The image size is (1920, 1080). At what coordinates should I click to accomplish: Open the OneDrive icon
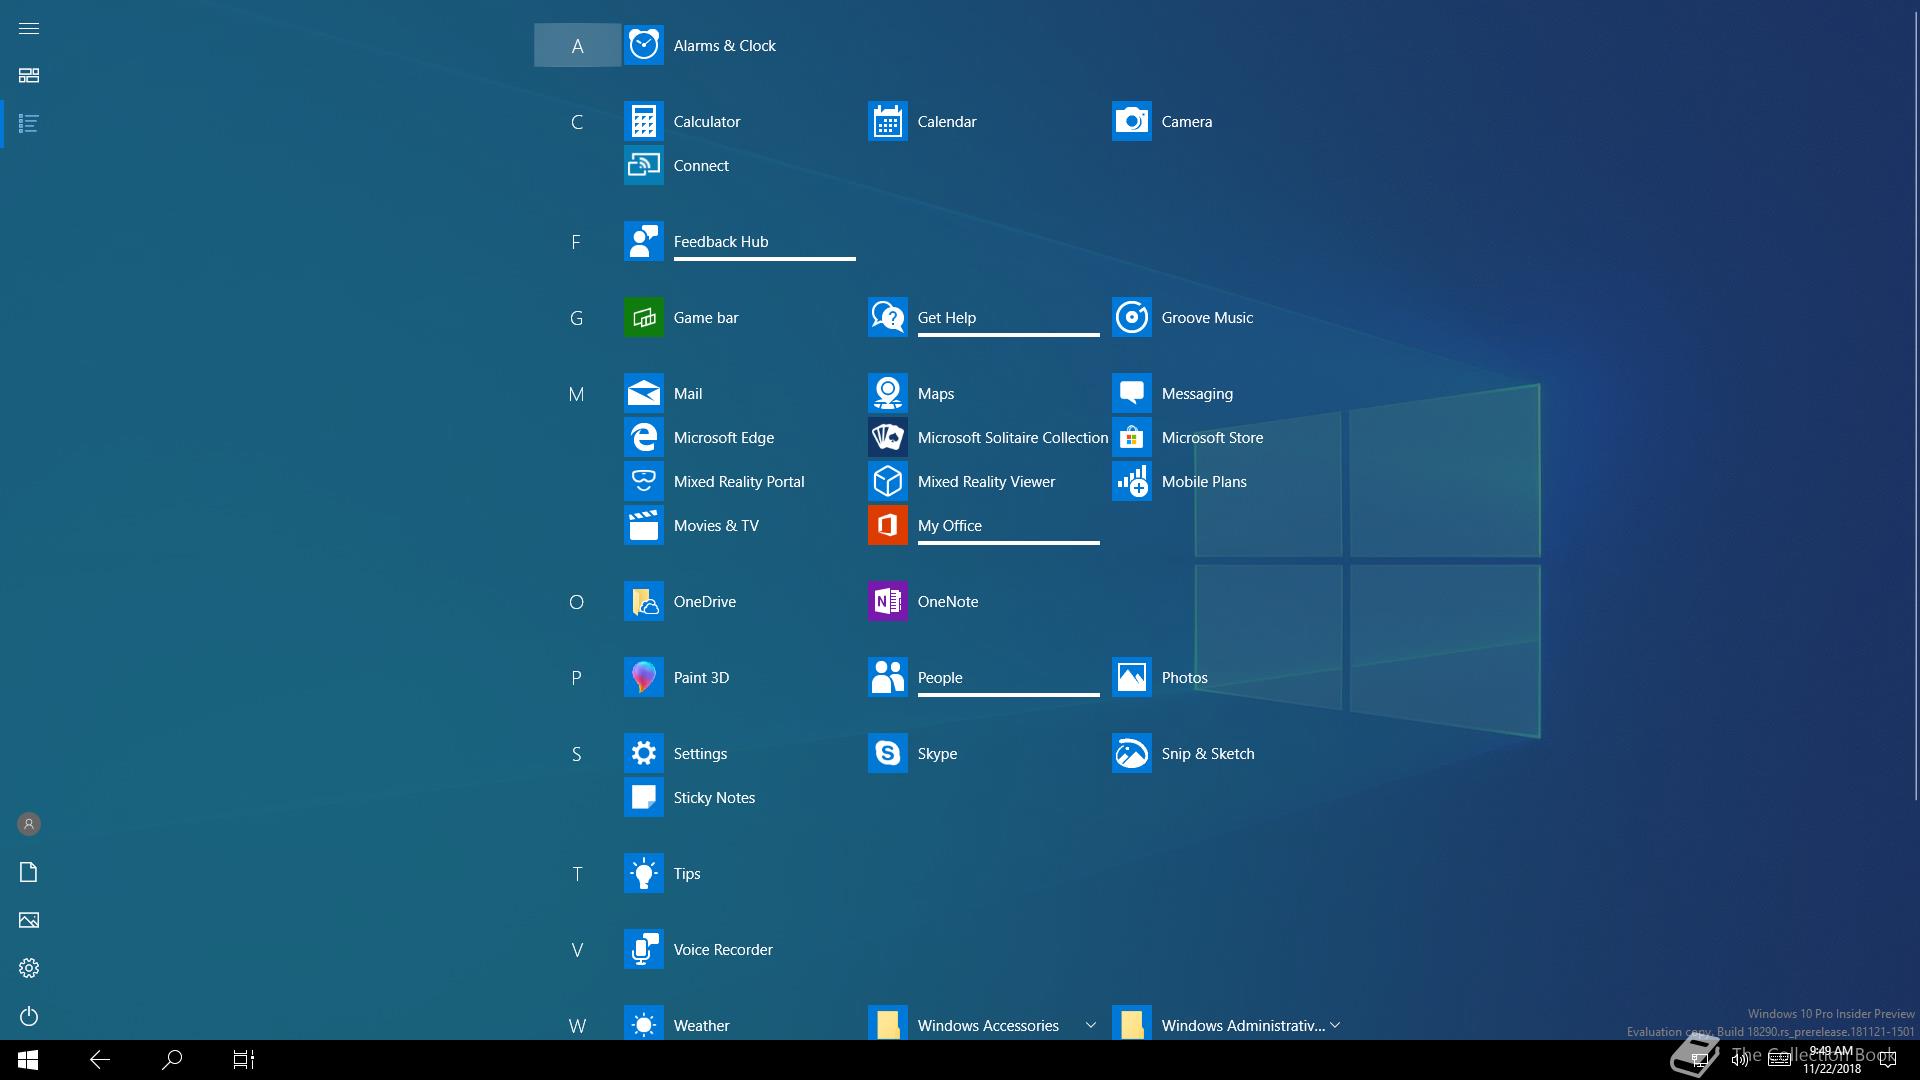tap(644, 602)
